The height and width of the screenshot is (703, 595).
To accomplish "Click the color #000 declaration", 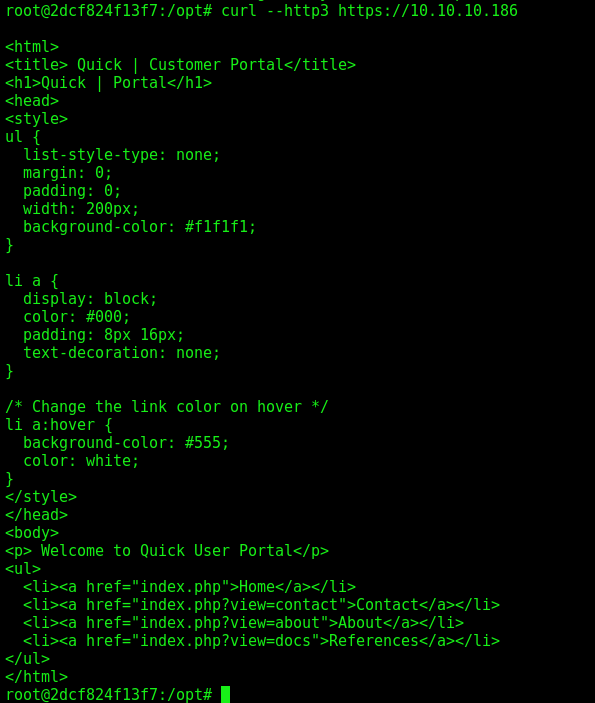I will (x=77, y=317).
